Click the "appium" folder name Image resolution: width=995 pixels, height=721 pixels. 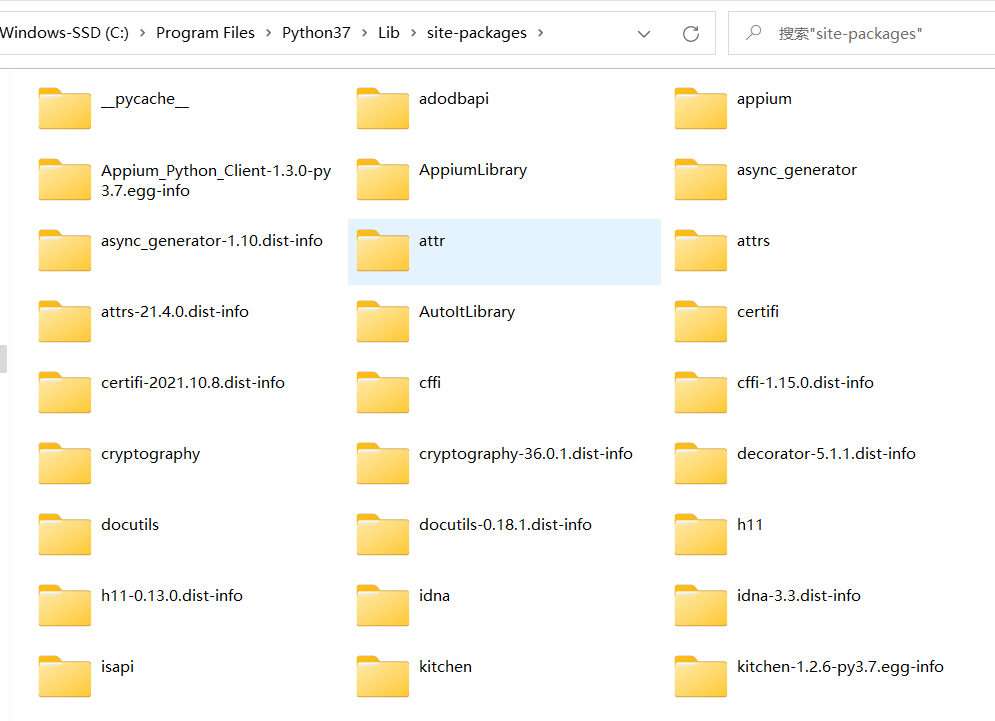[764, 100]
